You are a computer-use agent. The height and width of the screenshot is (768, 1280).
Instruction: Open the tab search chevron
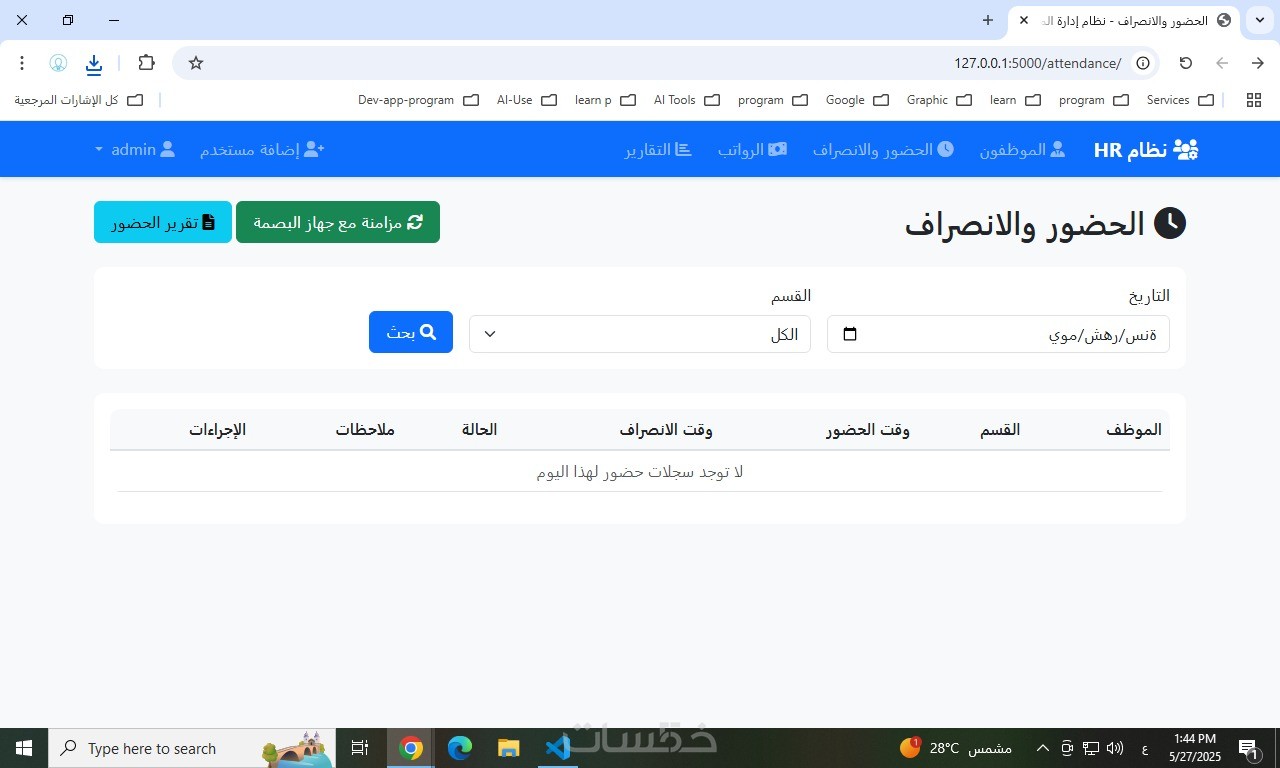pos(1259,20)
